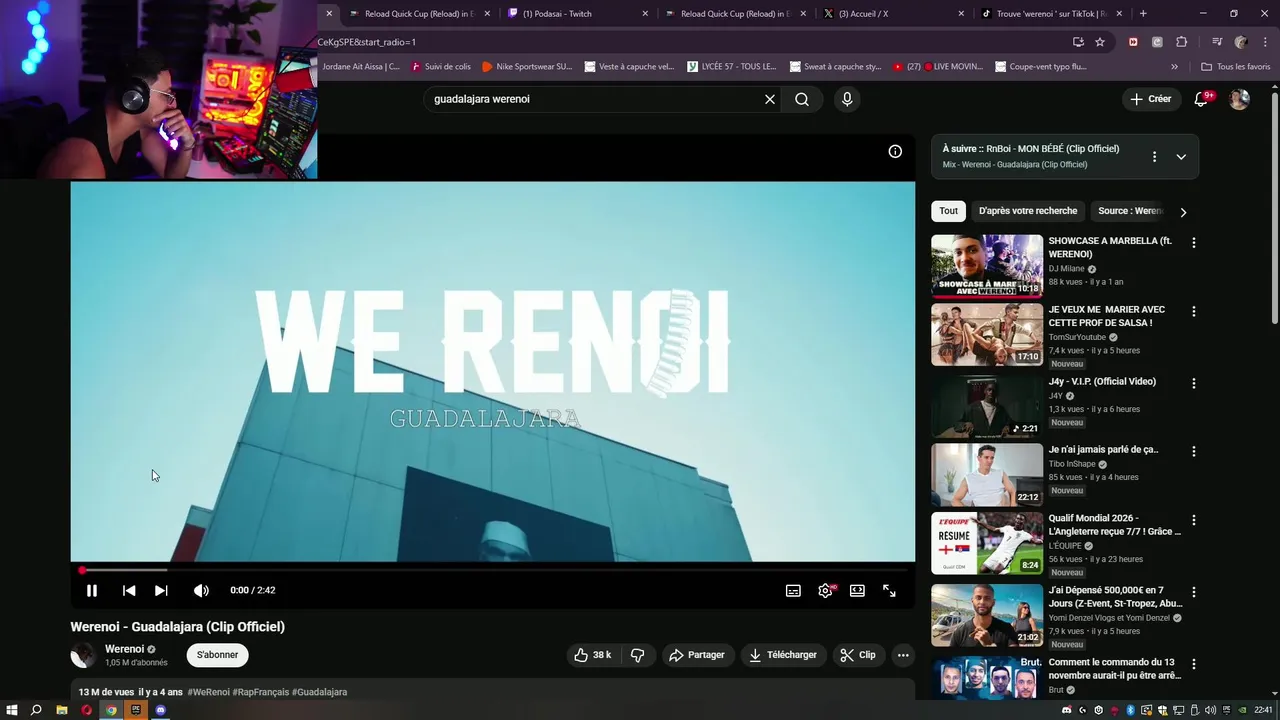Open options for JE VEUX ME MARIER video

(x=1193, y=311)
